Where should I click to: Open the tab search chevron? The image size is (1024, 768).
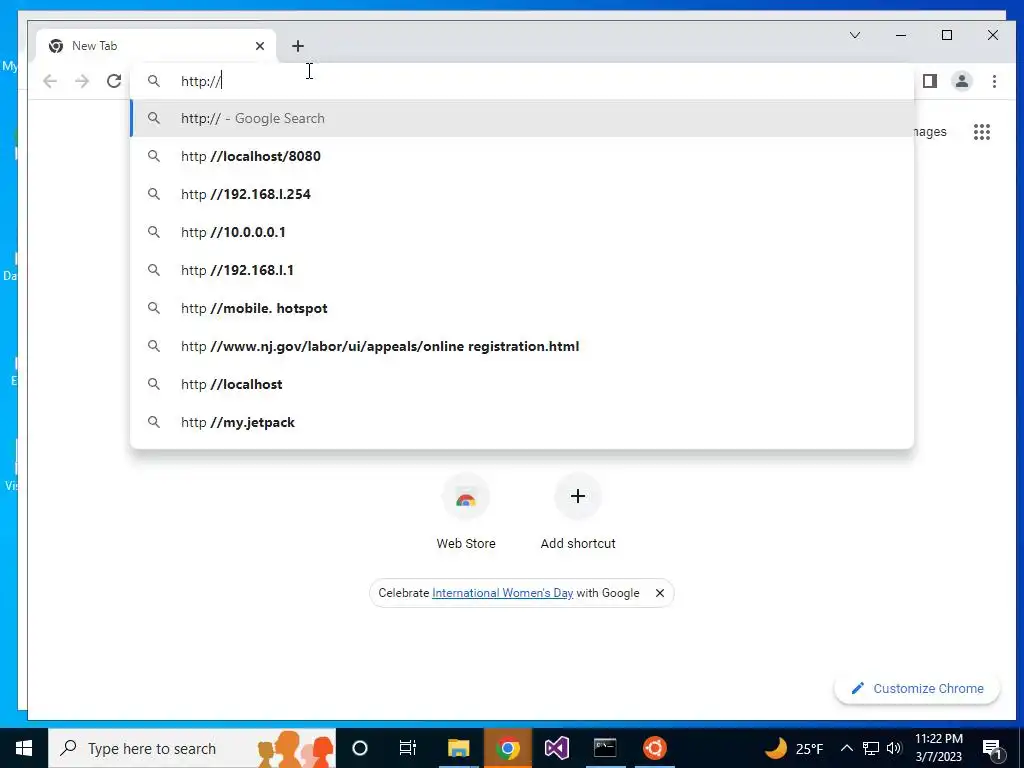[855, 35]
